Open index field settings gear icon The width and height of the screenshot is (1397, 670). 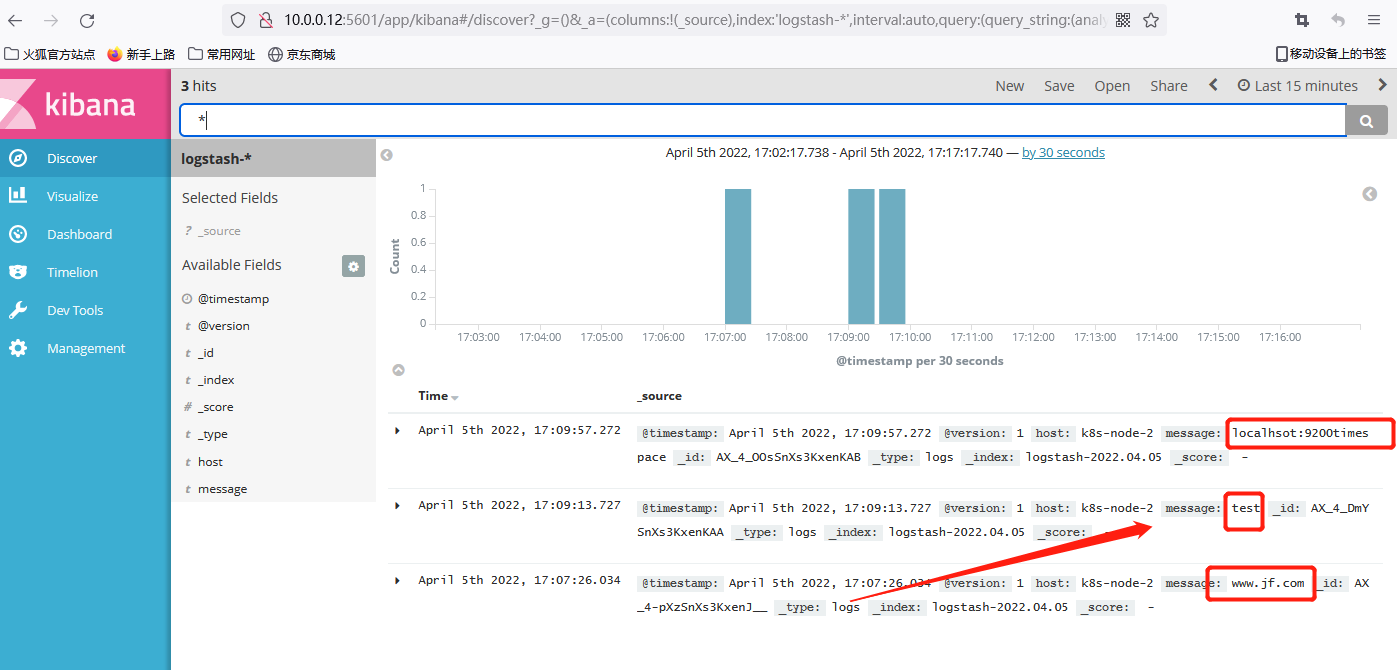(x=353, y=265)
